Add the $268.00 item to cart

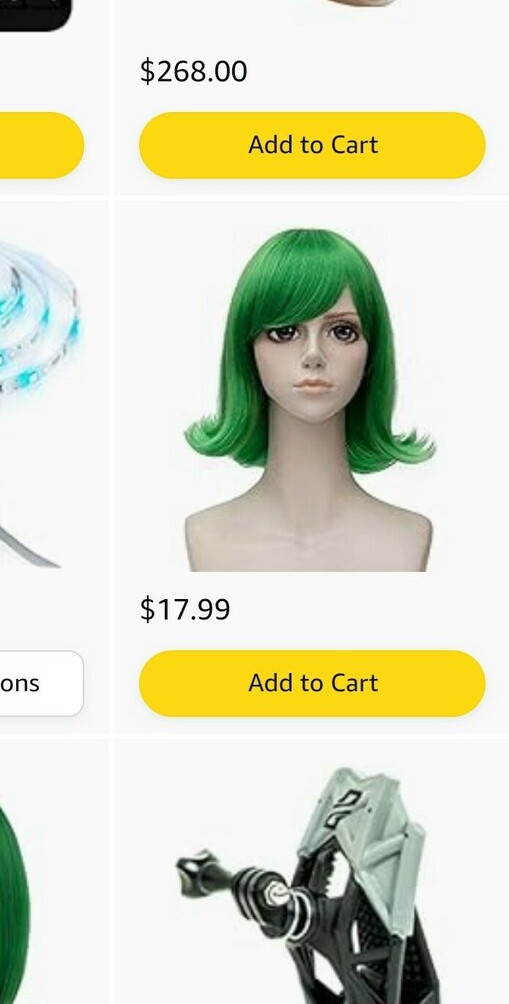coord(312,145)
